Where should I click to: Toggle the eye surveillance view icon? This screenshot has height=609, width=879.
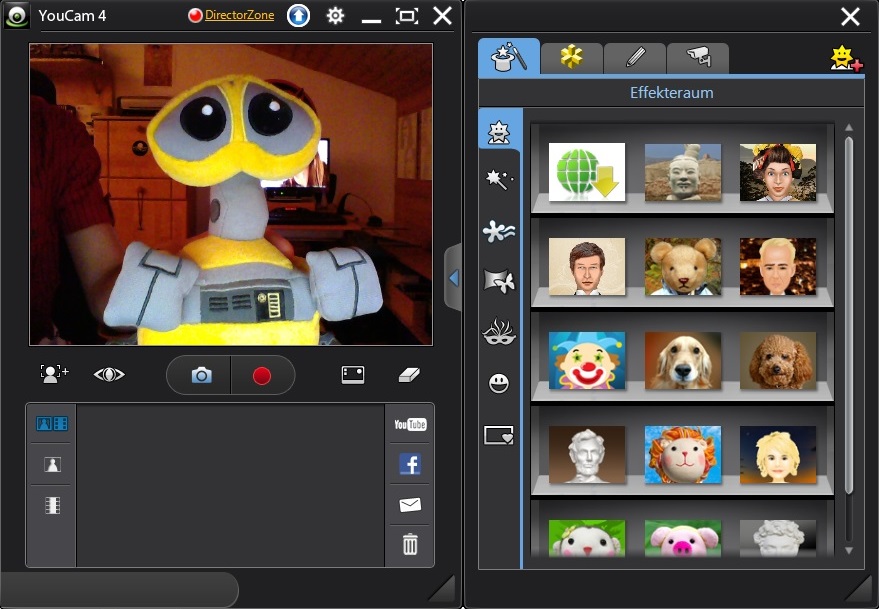[109, 374]
